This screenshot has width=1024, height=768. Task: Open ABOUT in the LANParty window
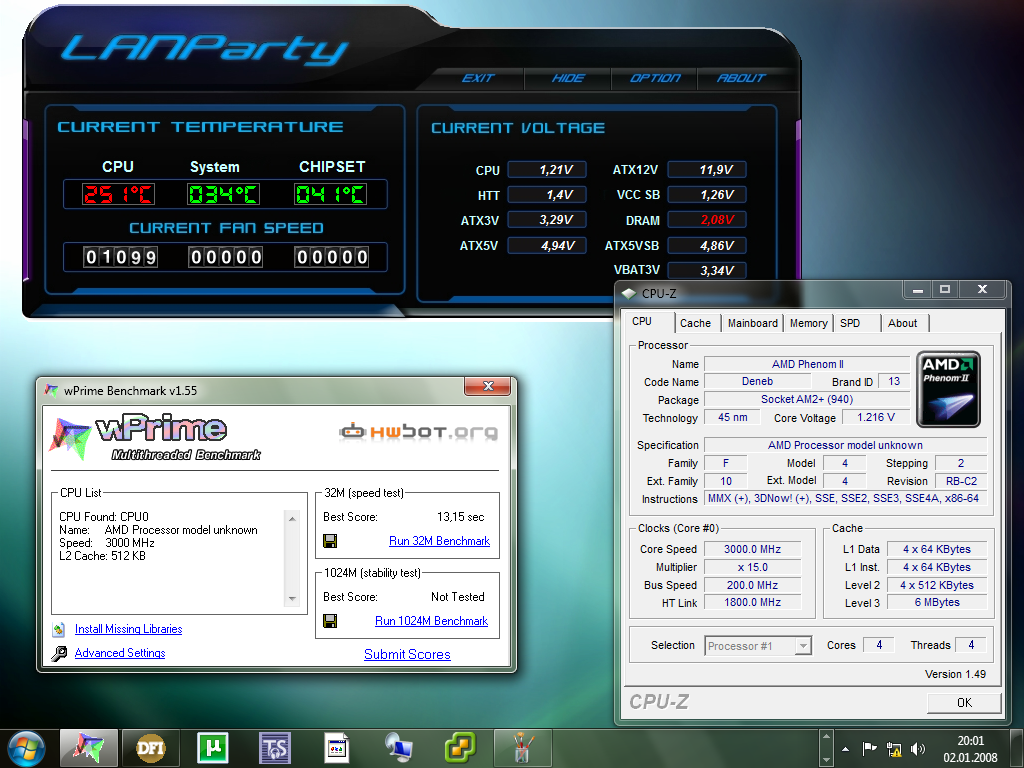[x=741, y=78]
